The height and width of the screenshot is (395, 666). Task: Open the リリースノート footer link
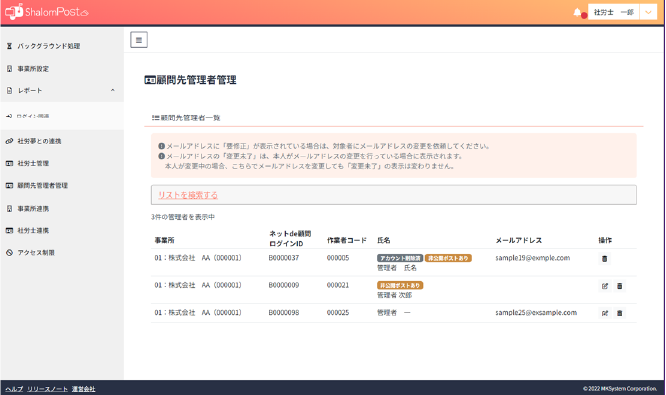(47, 389)
